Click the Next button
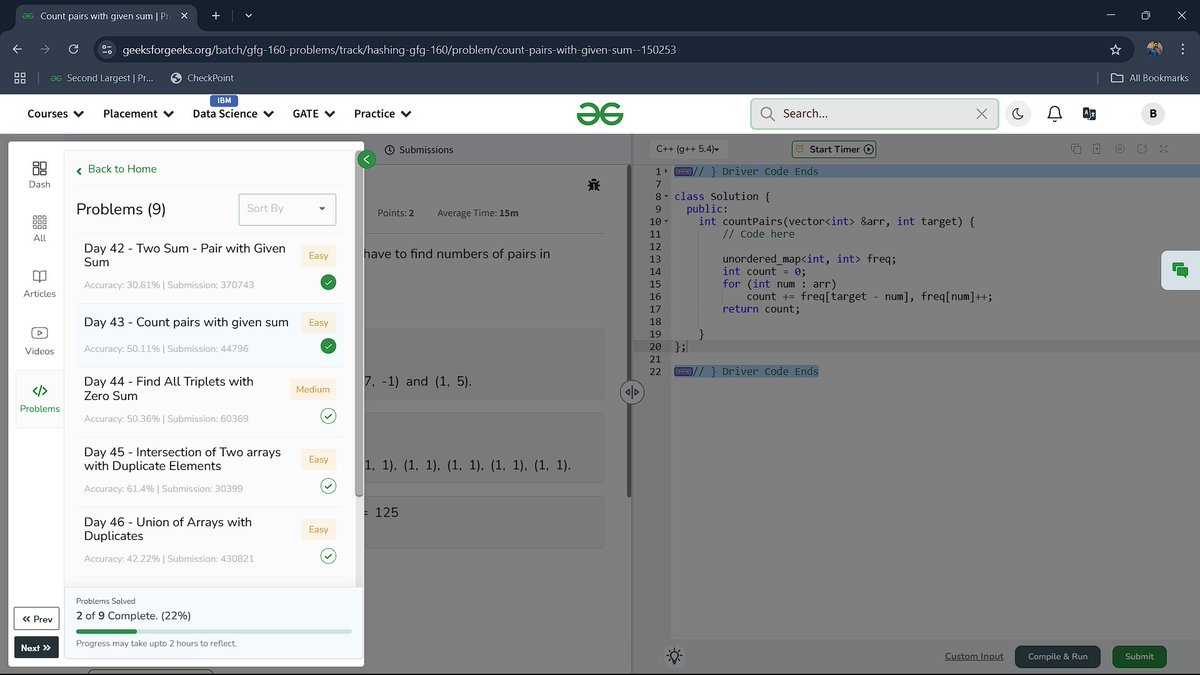 [x=37, y=648]
